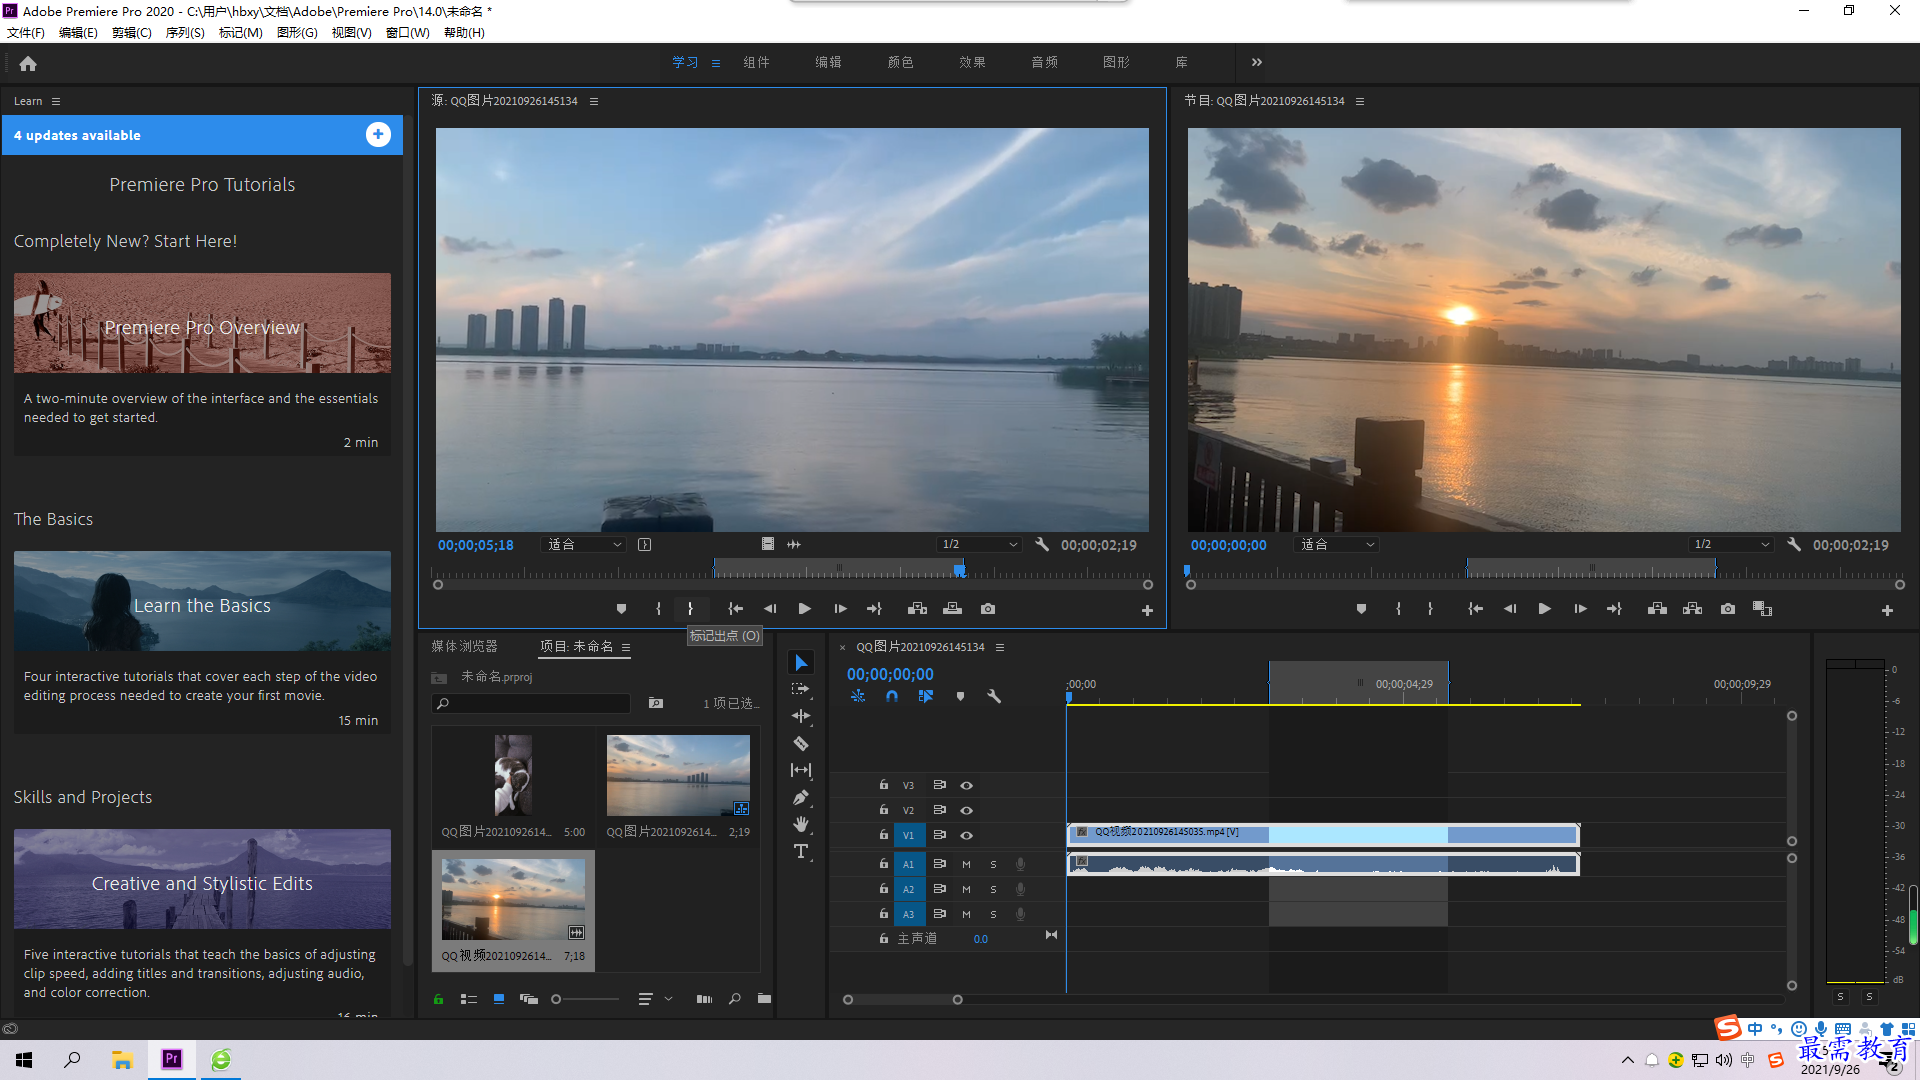This screenshot has height=1080, width=1920.
Task: Toggle timeline snap magnet
Action: tap(892, 696)
